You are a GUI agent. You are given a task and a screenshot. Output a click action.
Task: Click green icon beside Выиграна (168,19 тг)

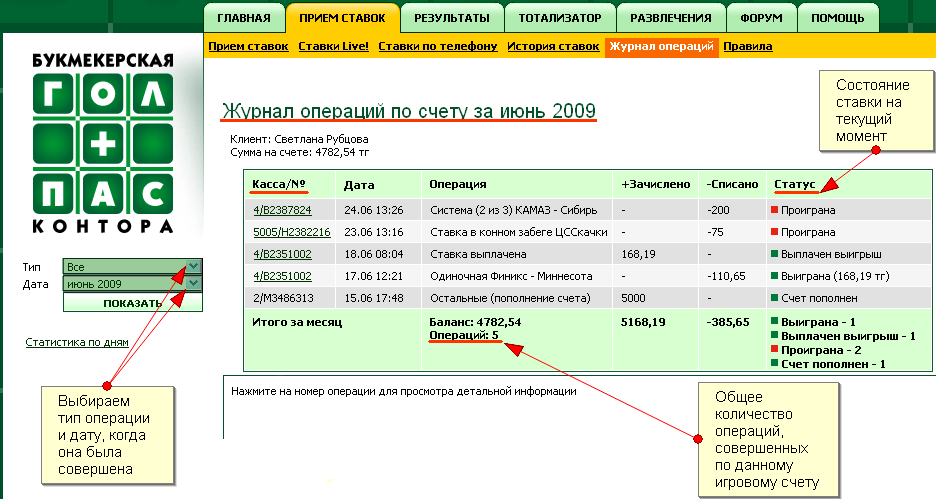point(775,276)
